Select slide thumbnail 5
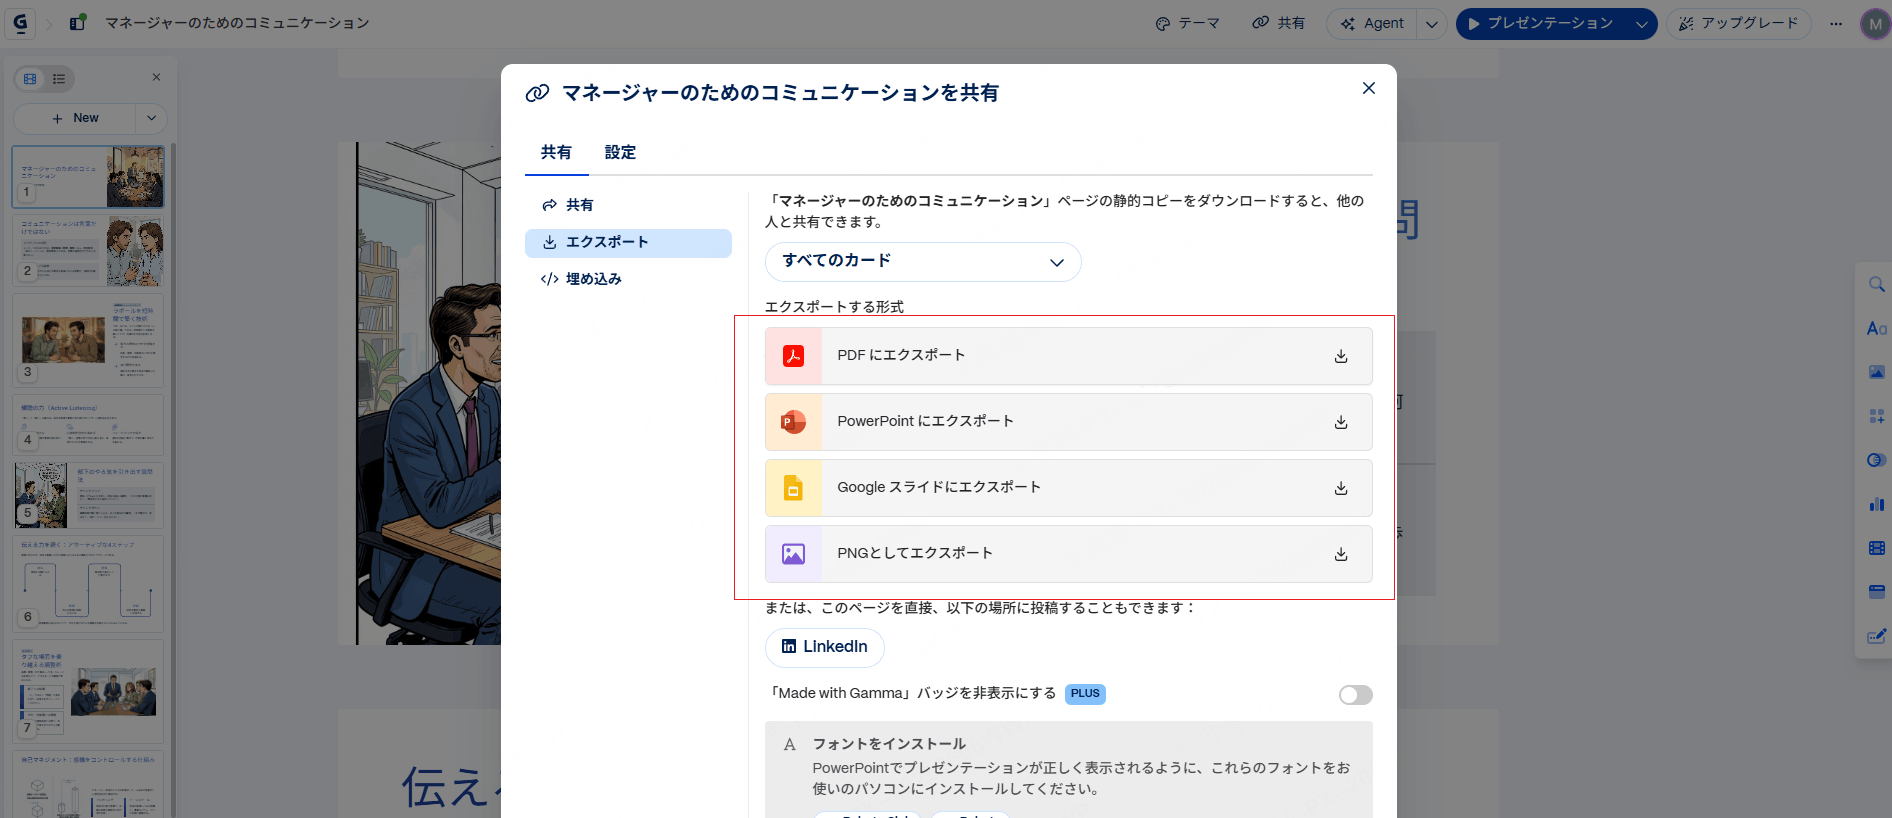This screenshot has width=1892, height=818. pos(89,494)
